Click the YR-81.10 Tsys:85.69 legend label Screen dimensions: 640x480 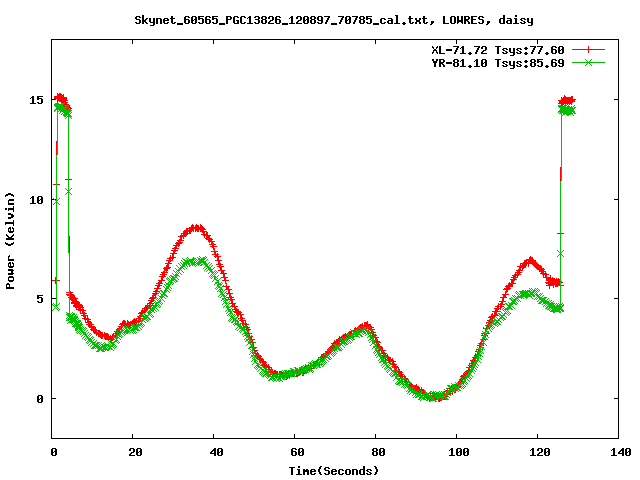498,63
